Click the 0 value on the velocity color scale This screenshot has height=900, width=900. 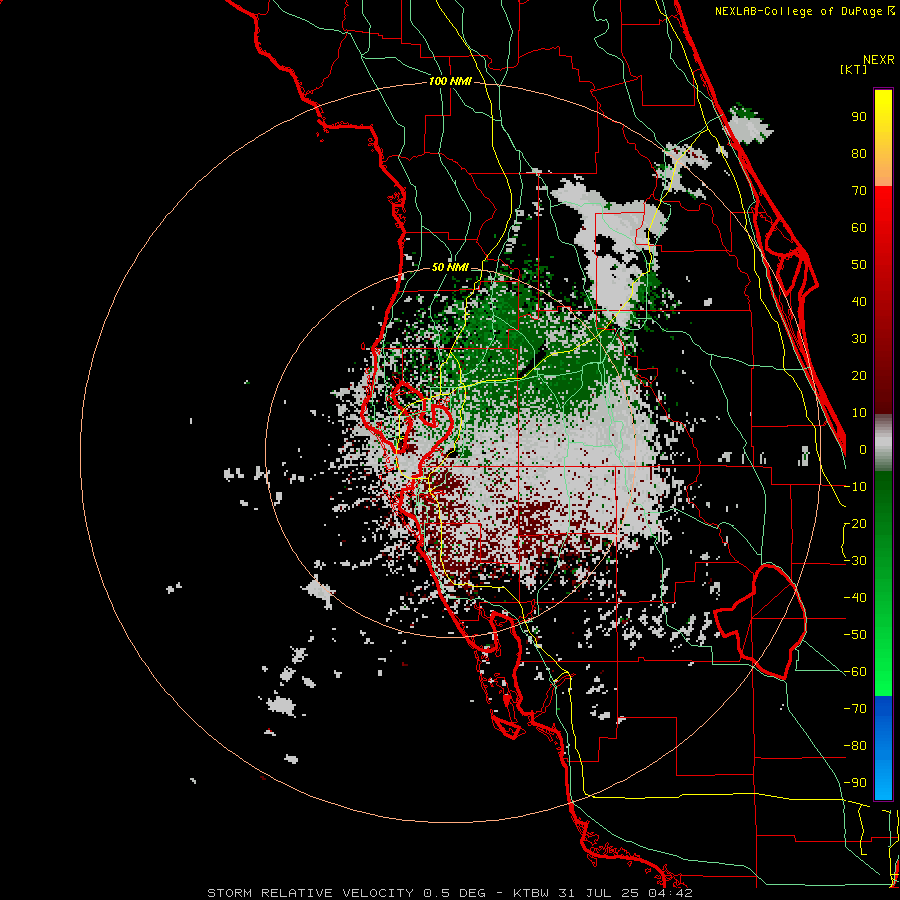863,450
